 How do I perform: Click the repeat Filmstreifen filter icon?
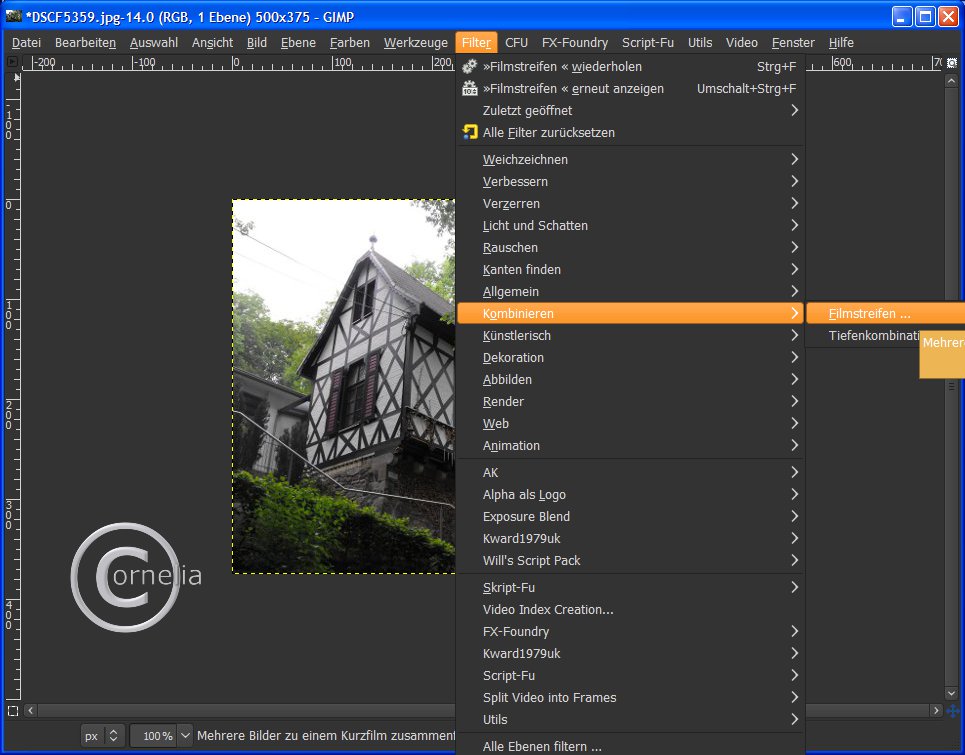[470, 67]
